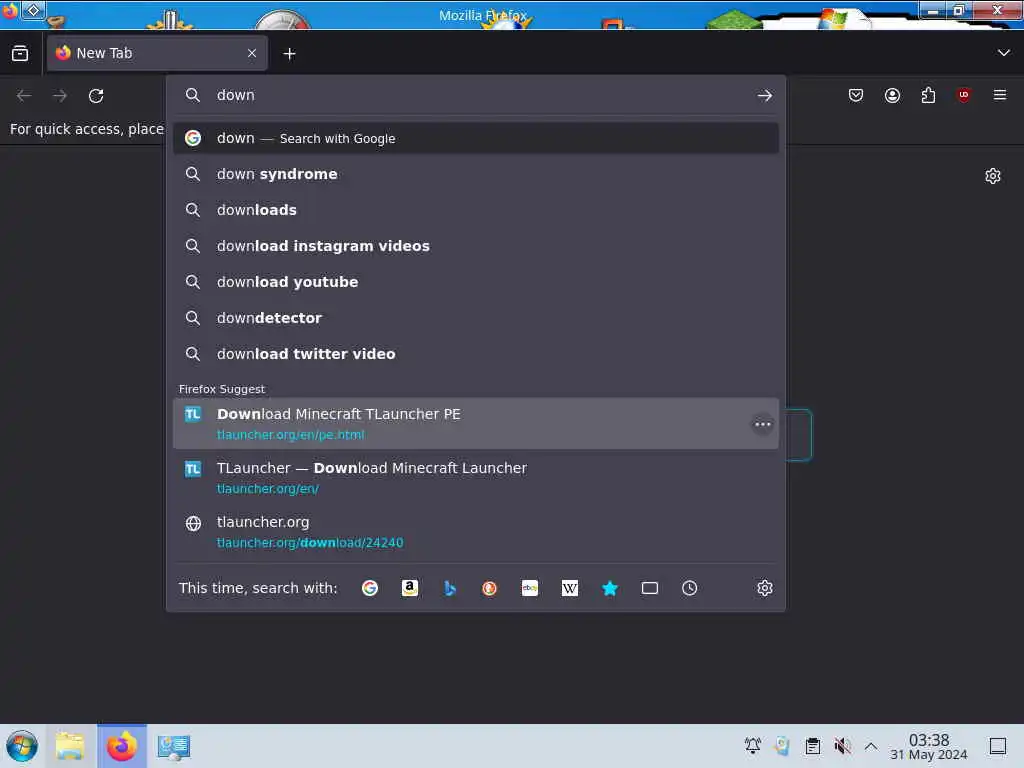Go forward with the forward arrow

(60, 95)
